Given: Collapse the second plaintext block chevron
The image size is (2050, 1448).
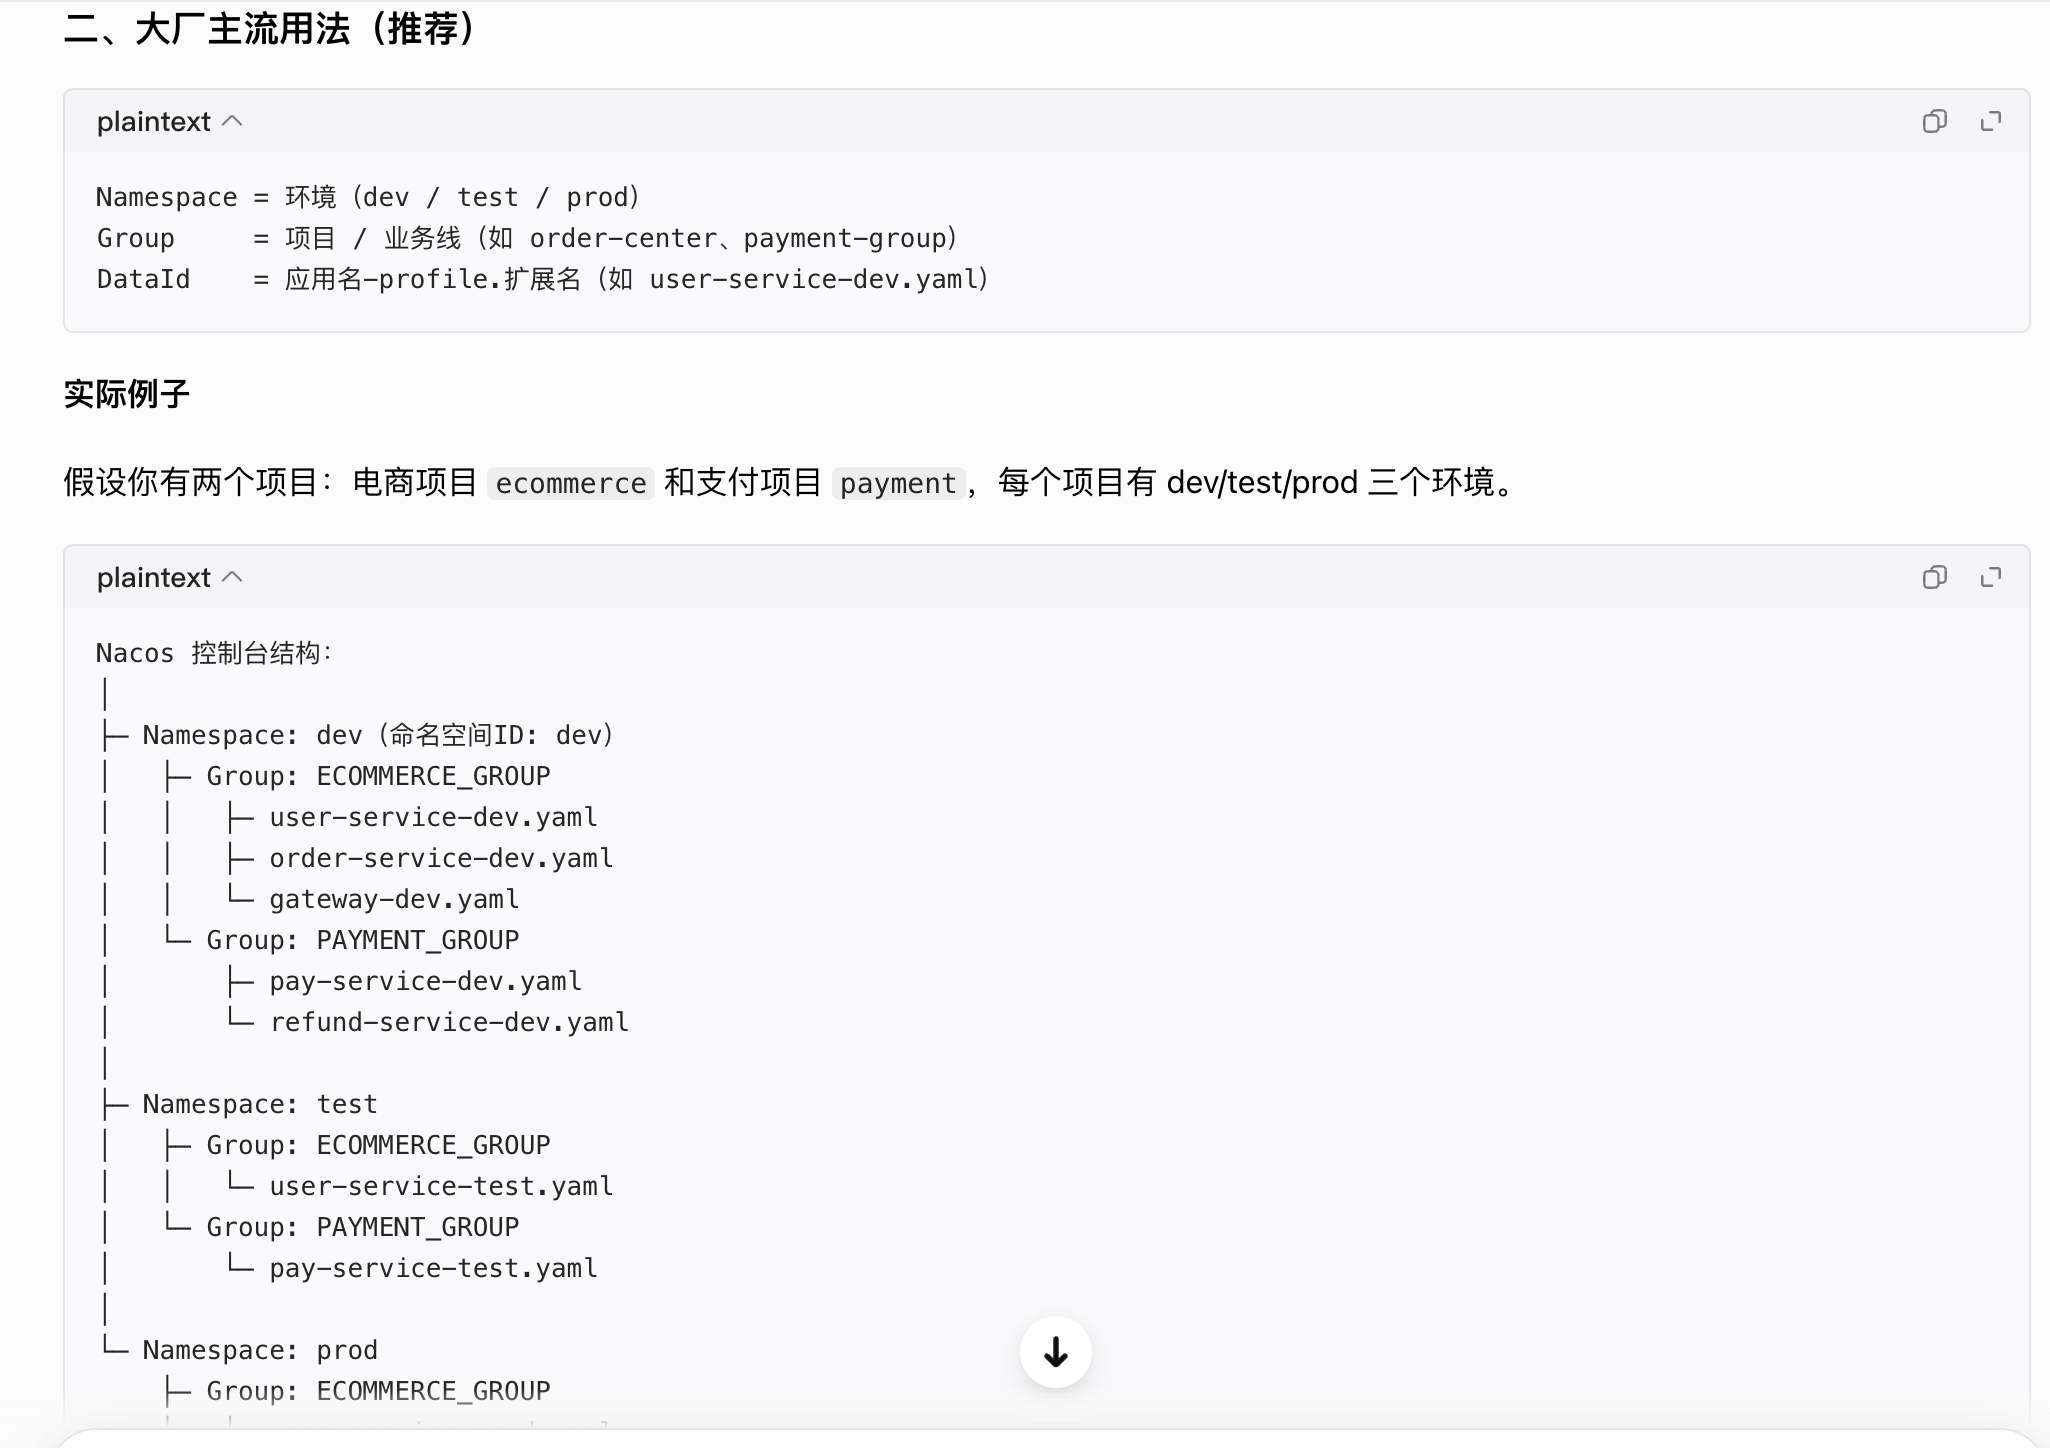Looking at the screenshot, I should [x=232, y=577].
